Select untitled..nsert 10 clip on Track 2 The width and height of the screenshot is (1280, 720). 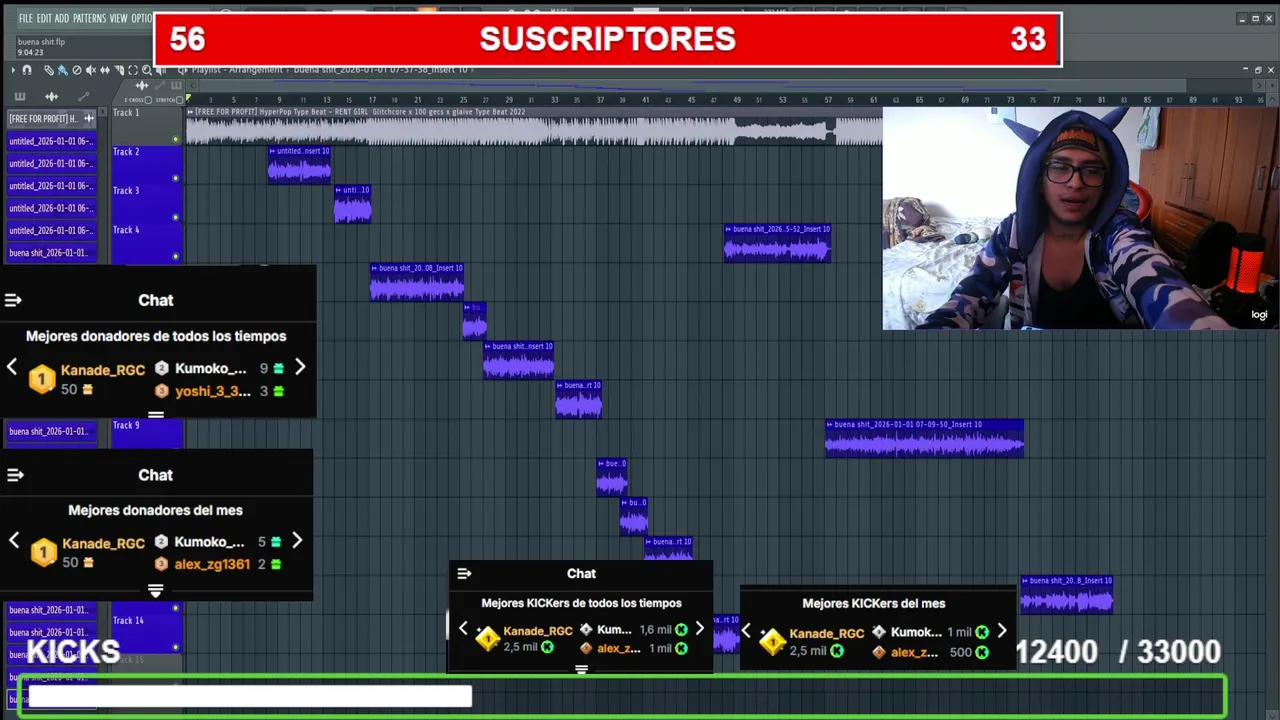pyautogui.click(x=299, y=165)
